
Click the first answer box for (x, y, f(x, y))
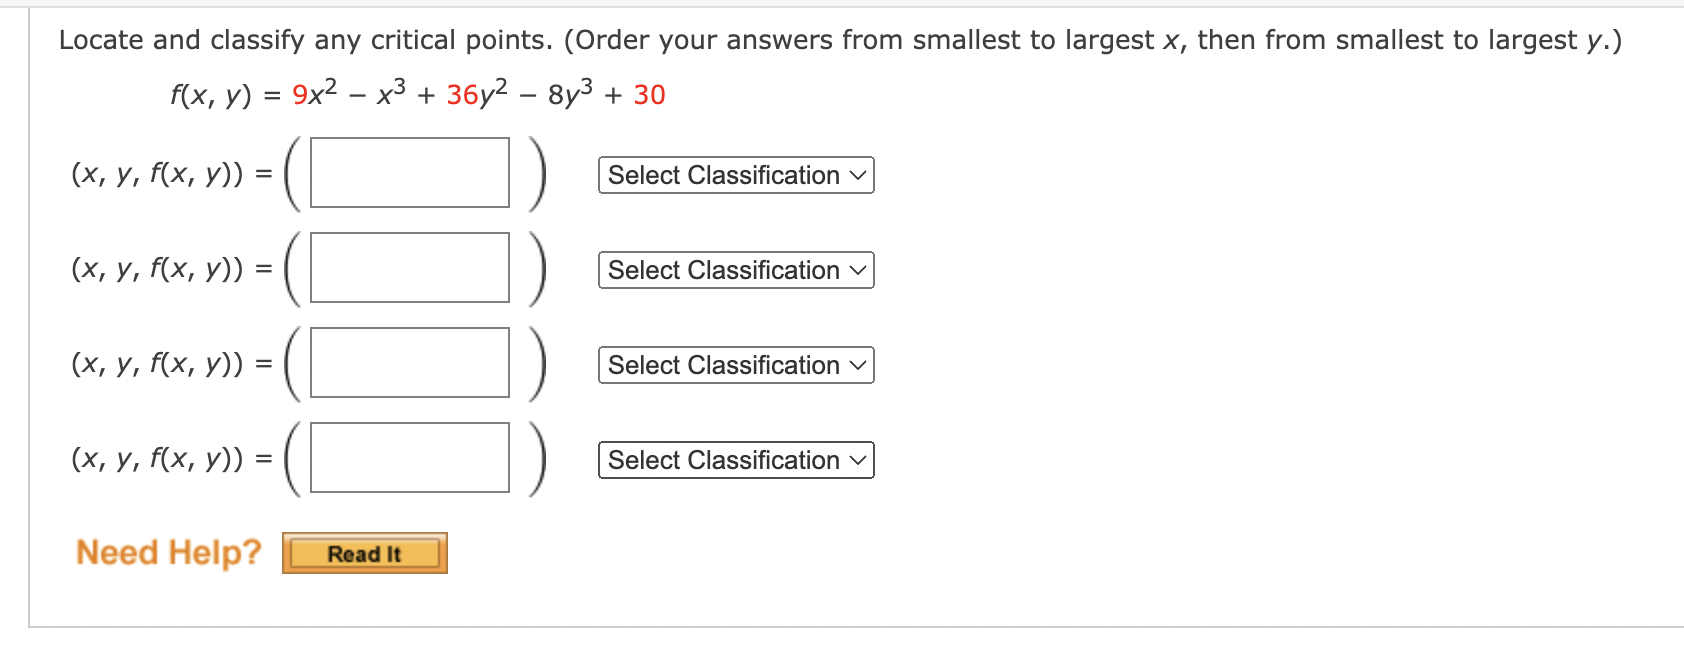410,172
